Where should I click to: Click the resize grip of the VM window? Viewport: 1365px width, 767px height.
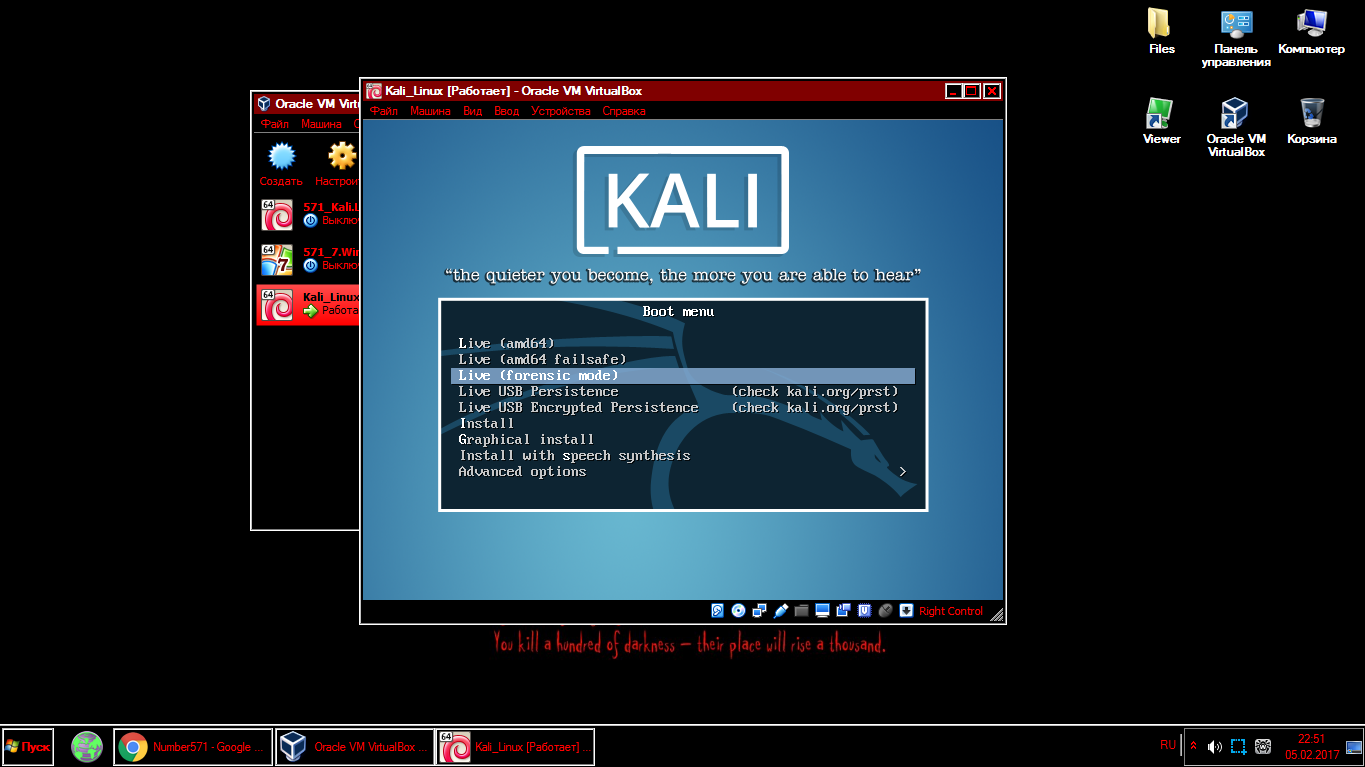click(x=996, y=613)
